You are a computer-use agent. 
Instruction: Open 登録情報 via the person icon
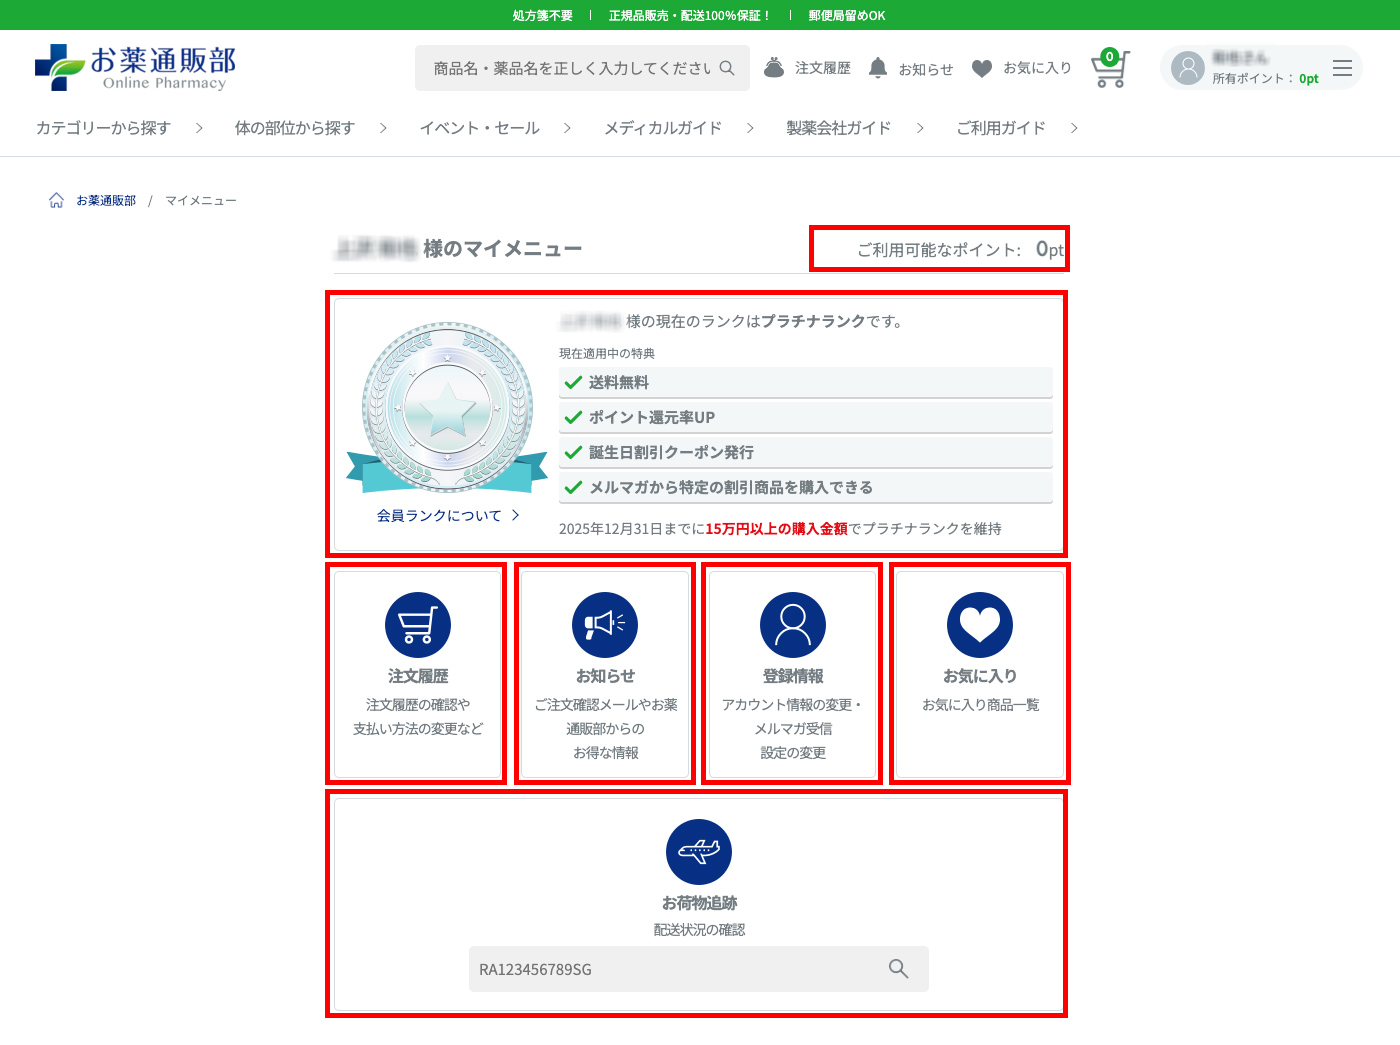pos(791,623)
